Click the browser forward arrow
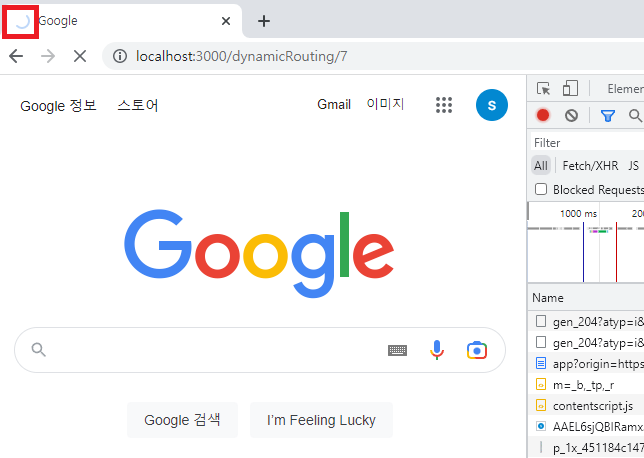 coord(48,56)
